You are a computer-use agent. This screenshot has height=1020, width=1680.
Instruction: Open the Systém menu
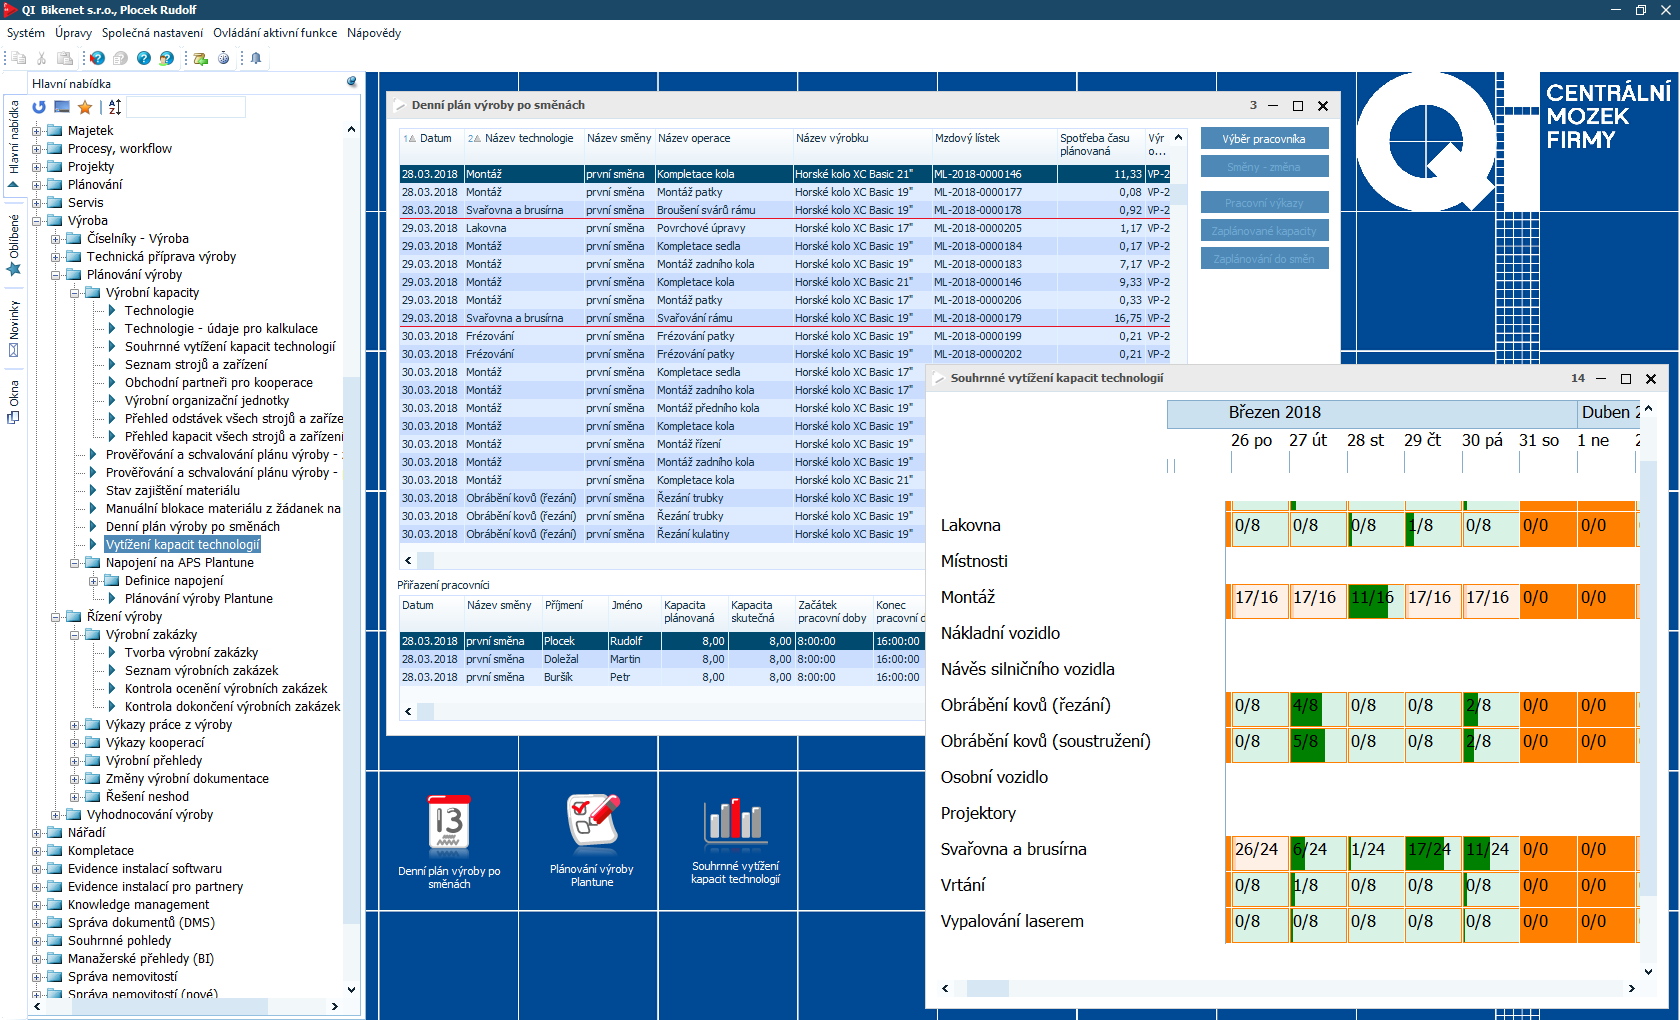coord(26,33)
